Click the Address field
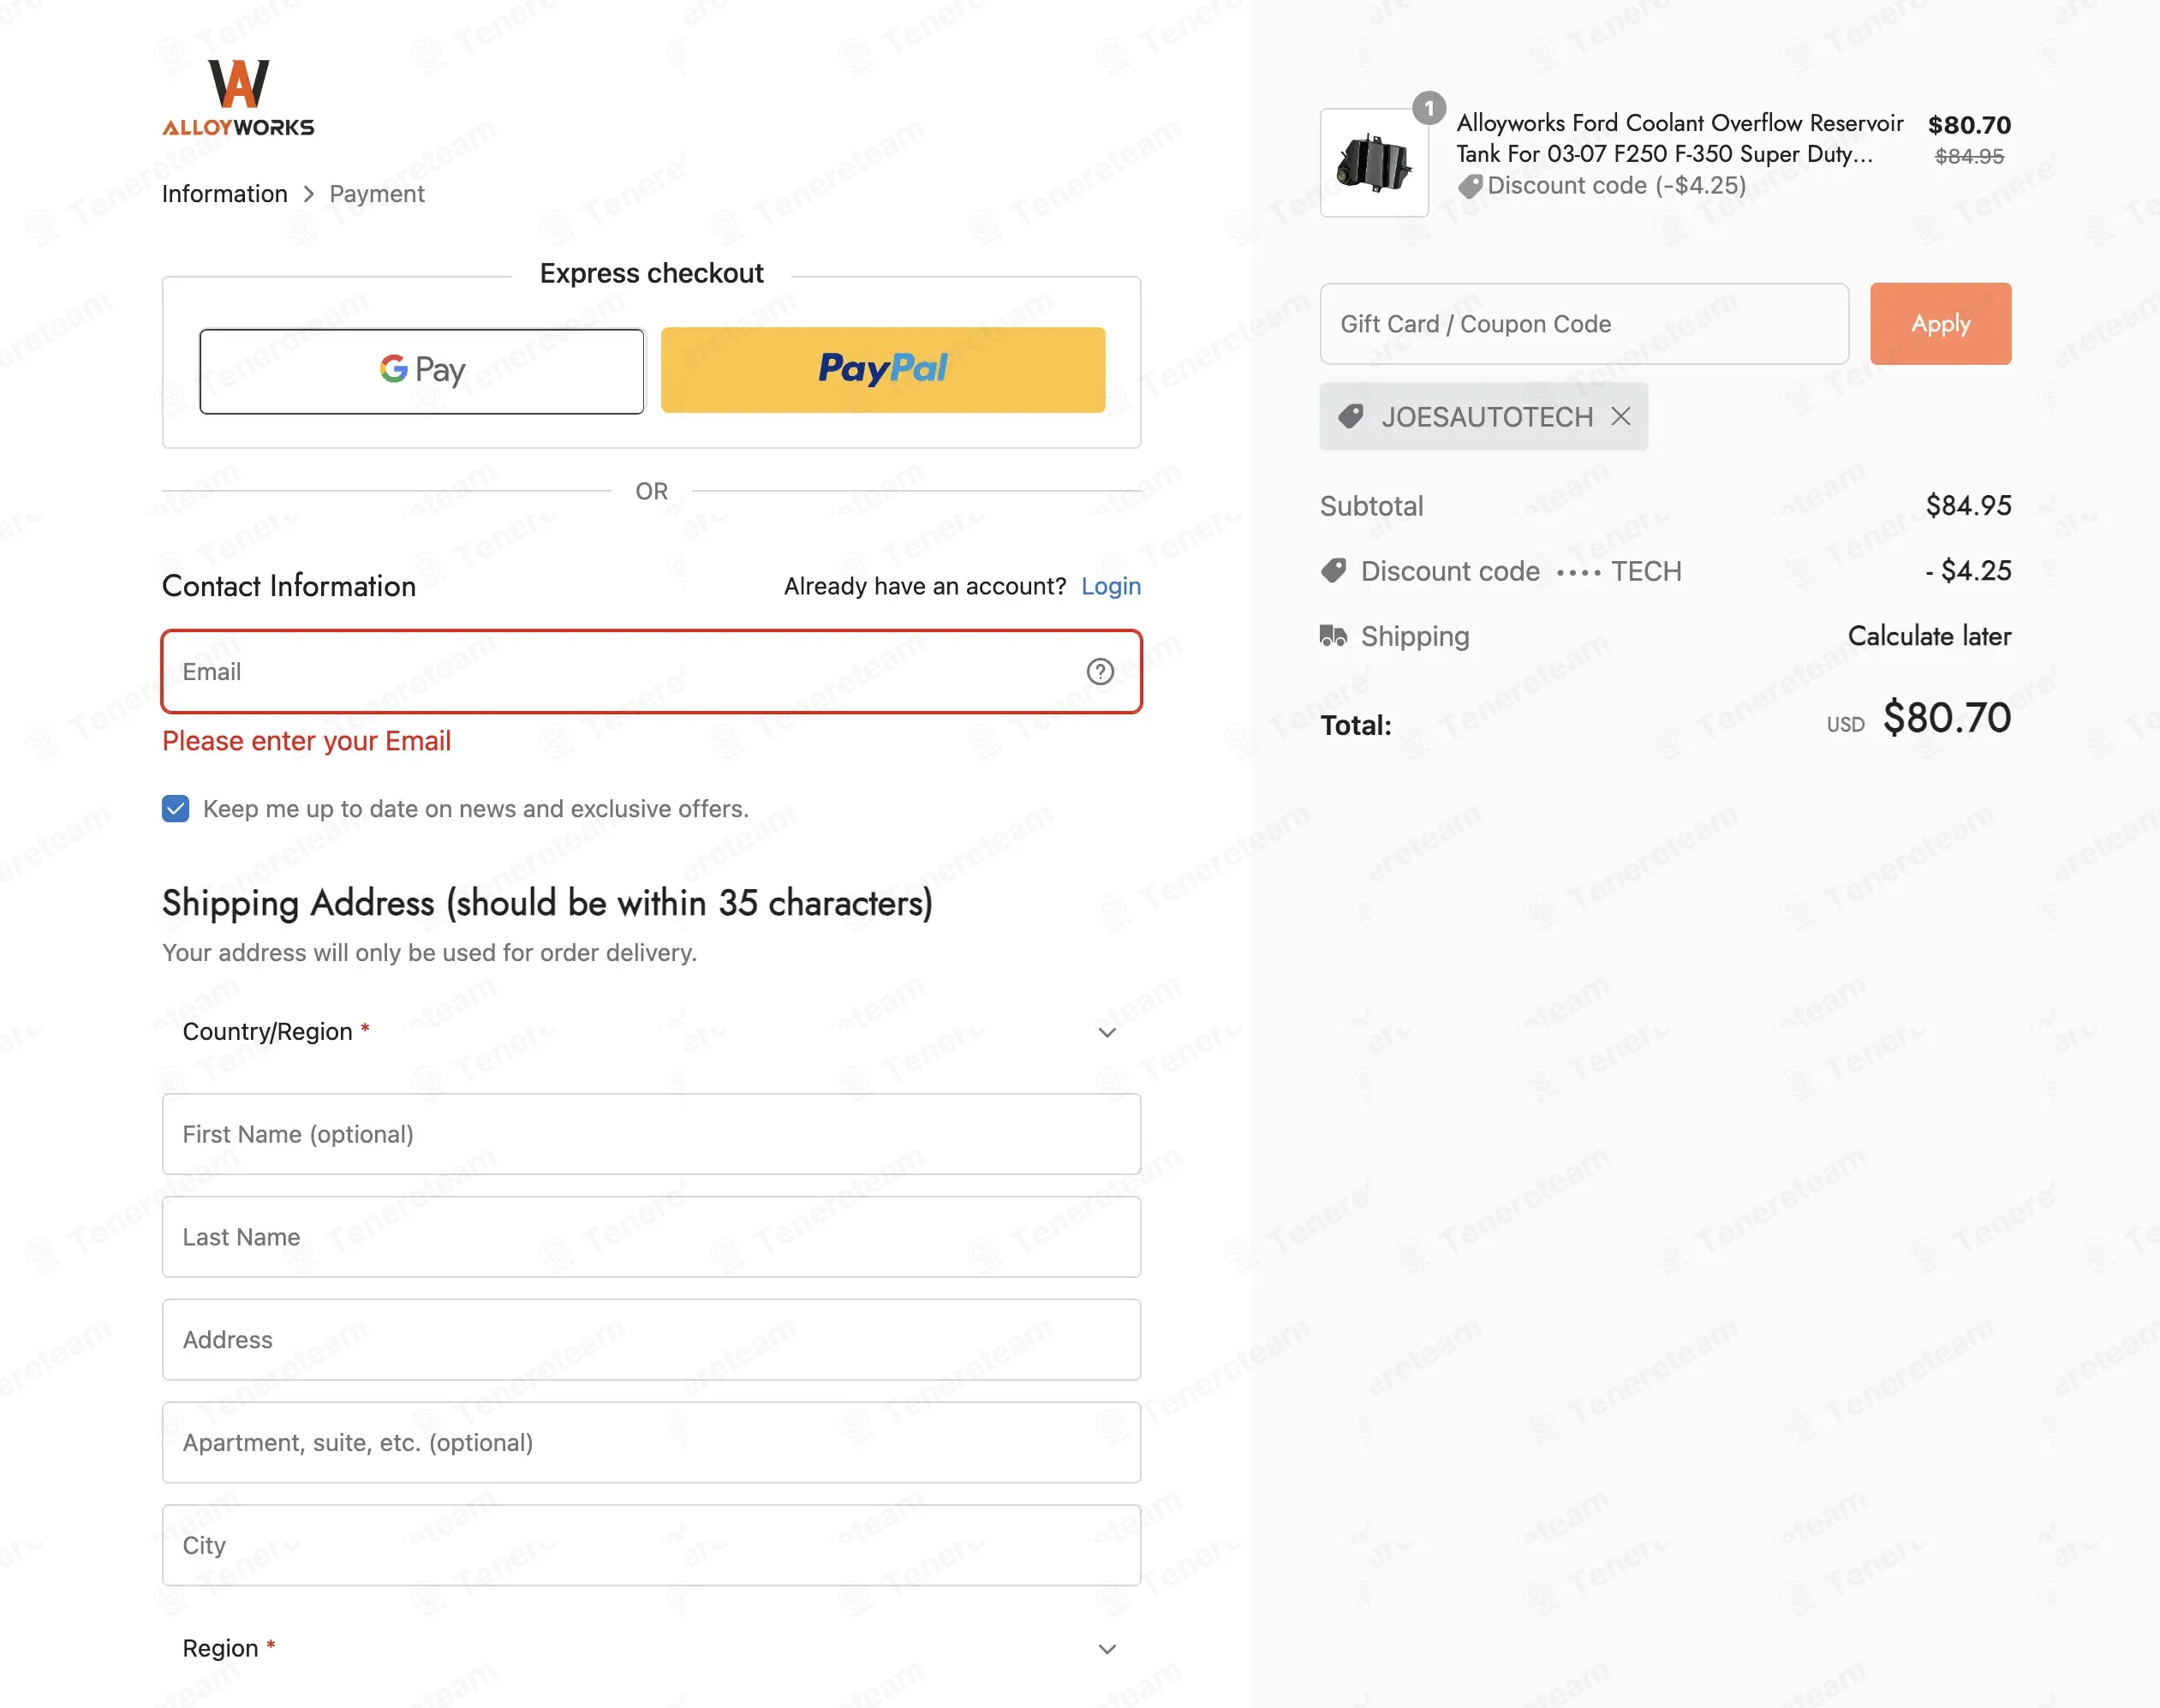Viewport: 2160px width, 1708px height. click(651, 1340)
